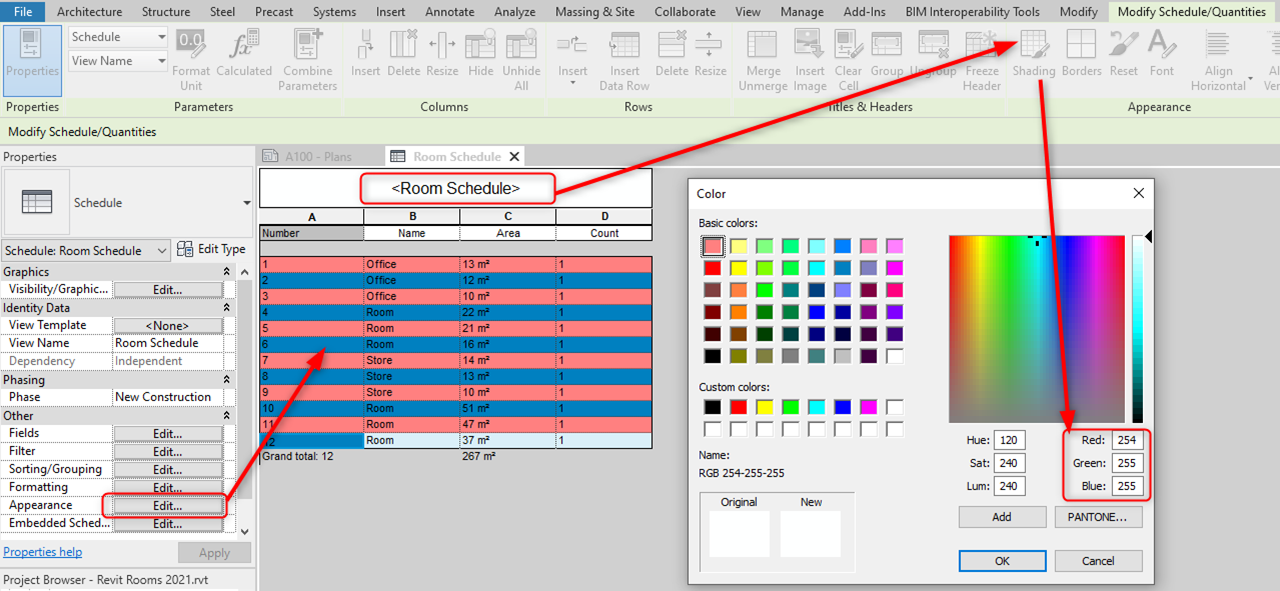This screenshot has height=591, width=1280.
Task: Select the Font icon in Appearance panel
Action: [x=1161, y=46]
